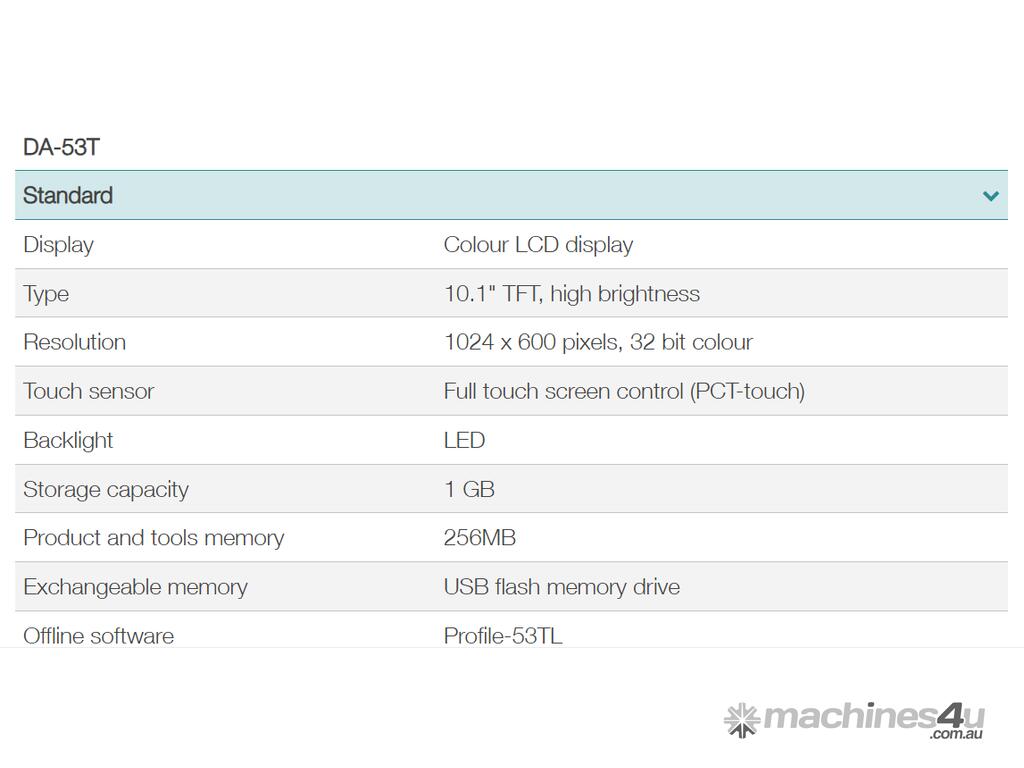This screenshot has width=1024, height=768.
Task: Click Full touch screen control value
Action: pos(623,391)
